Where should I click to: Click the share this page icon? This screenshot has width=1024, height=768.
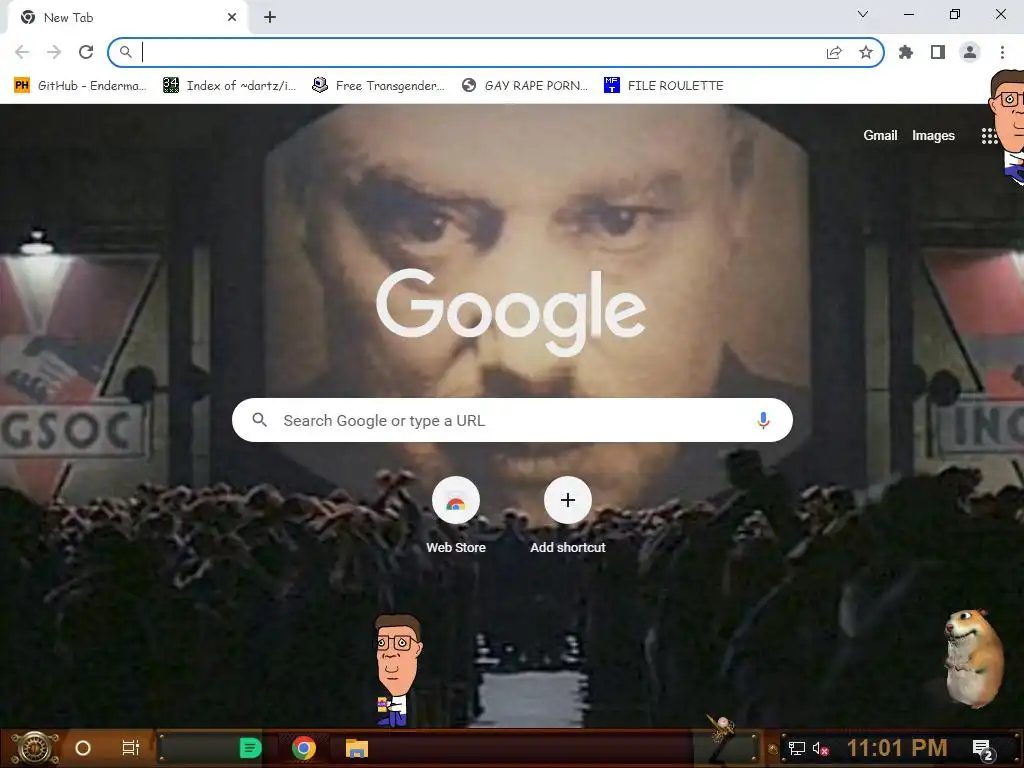(834, 52)
